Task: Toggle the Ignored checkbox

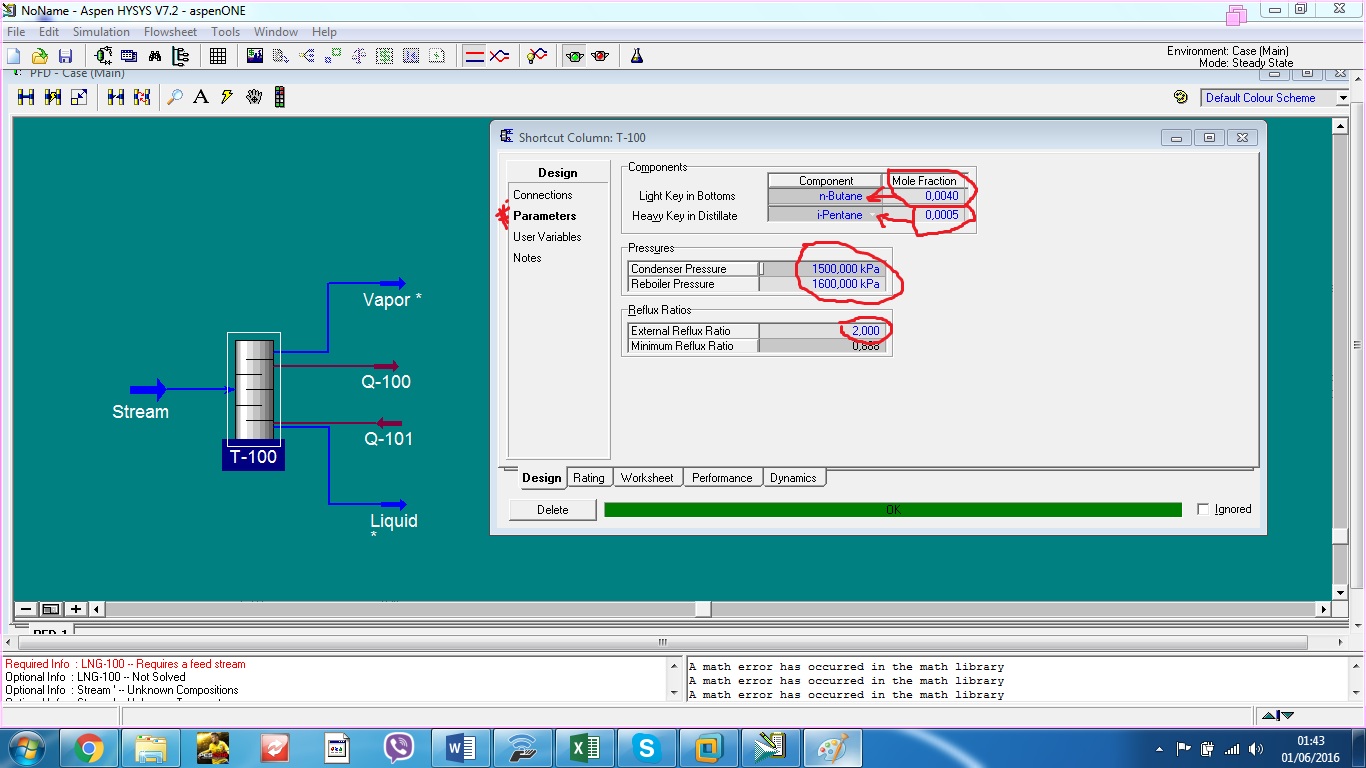Action: tap(1203, 509)
